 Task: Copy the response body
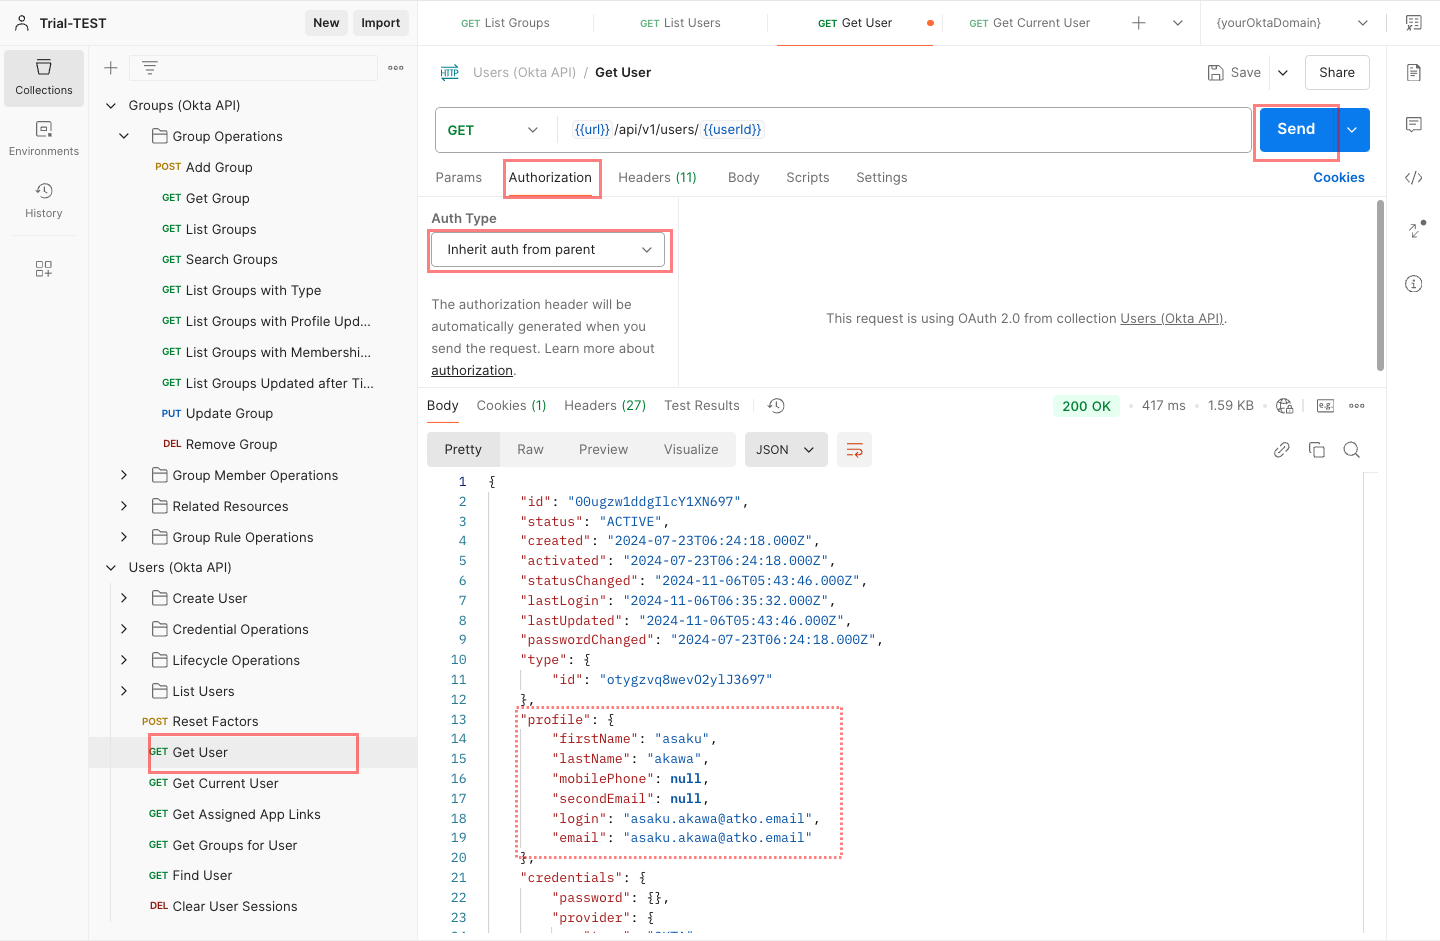click(x=1317, y=450)
